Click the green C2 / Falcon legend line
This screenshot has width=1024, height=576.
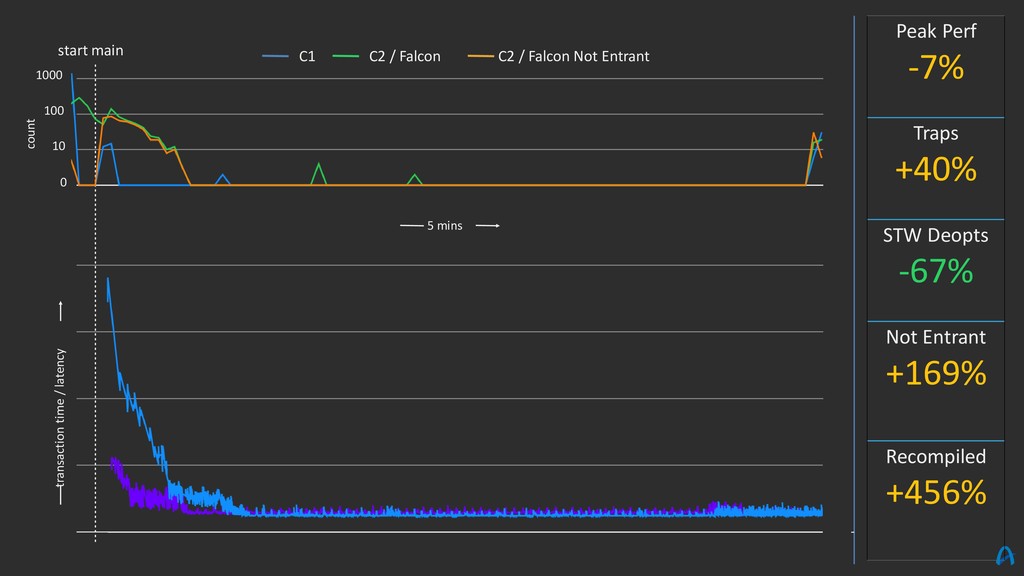(345, 57)
